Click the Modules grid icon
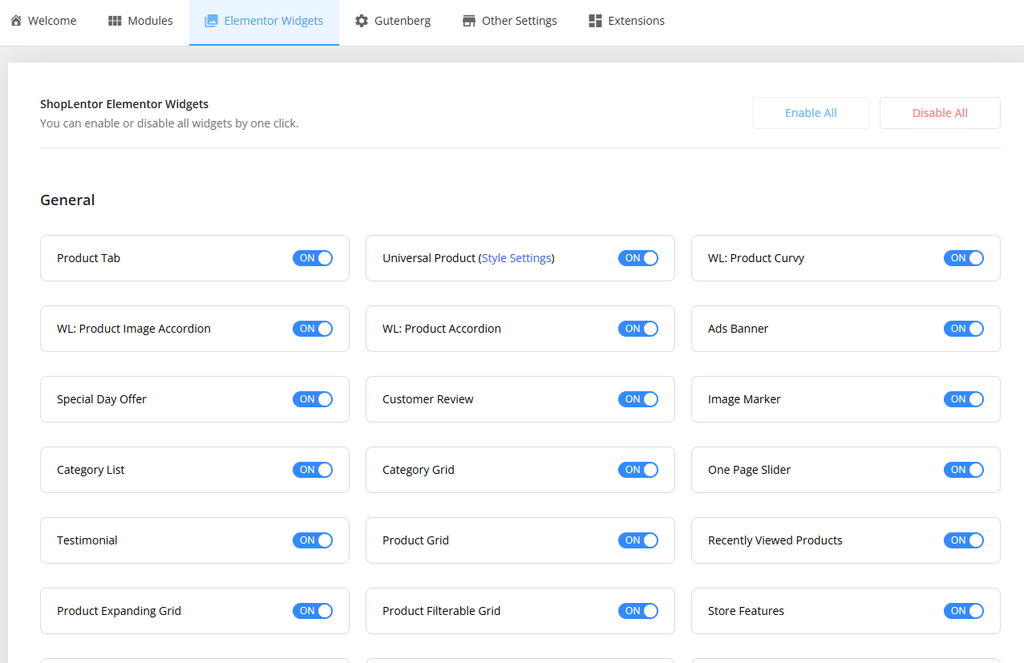 point(115,21)
